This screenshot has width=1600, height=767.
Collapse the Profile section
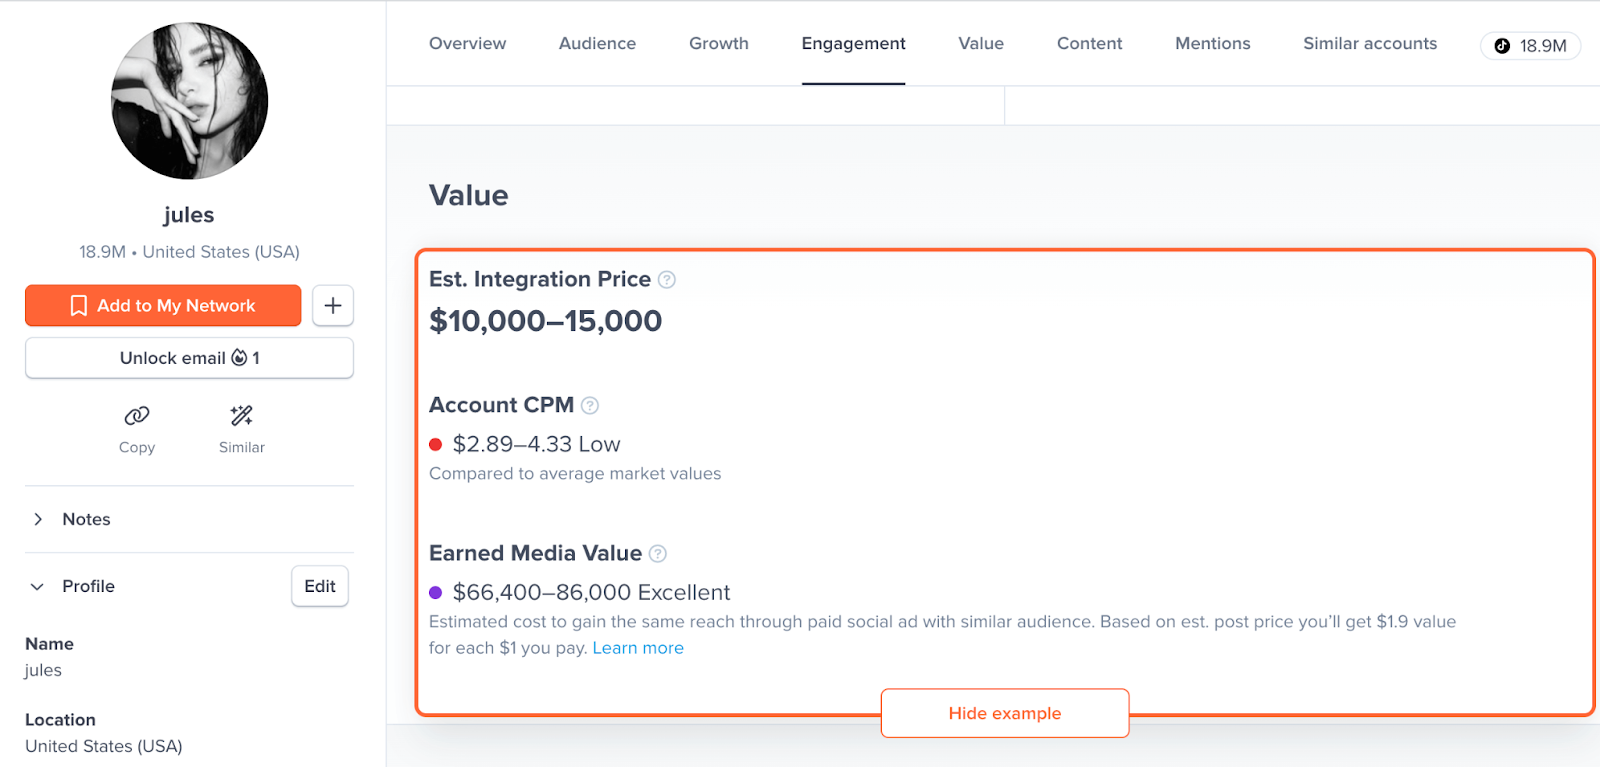click(x=38, y=587)
